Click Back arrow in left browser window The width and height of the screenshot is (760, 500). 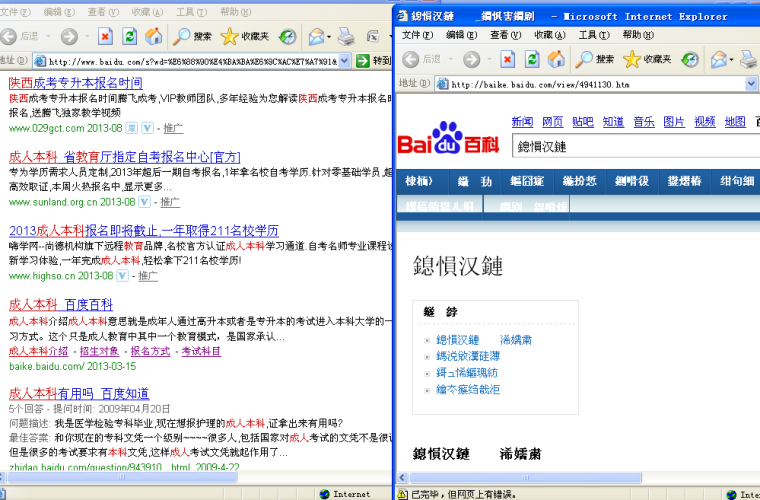click(8, 36)
